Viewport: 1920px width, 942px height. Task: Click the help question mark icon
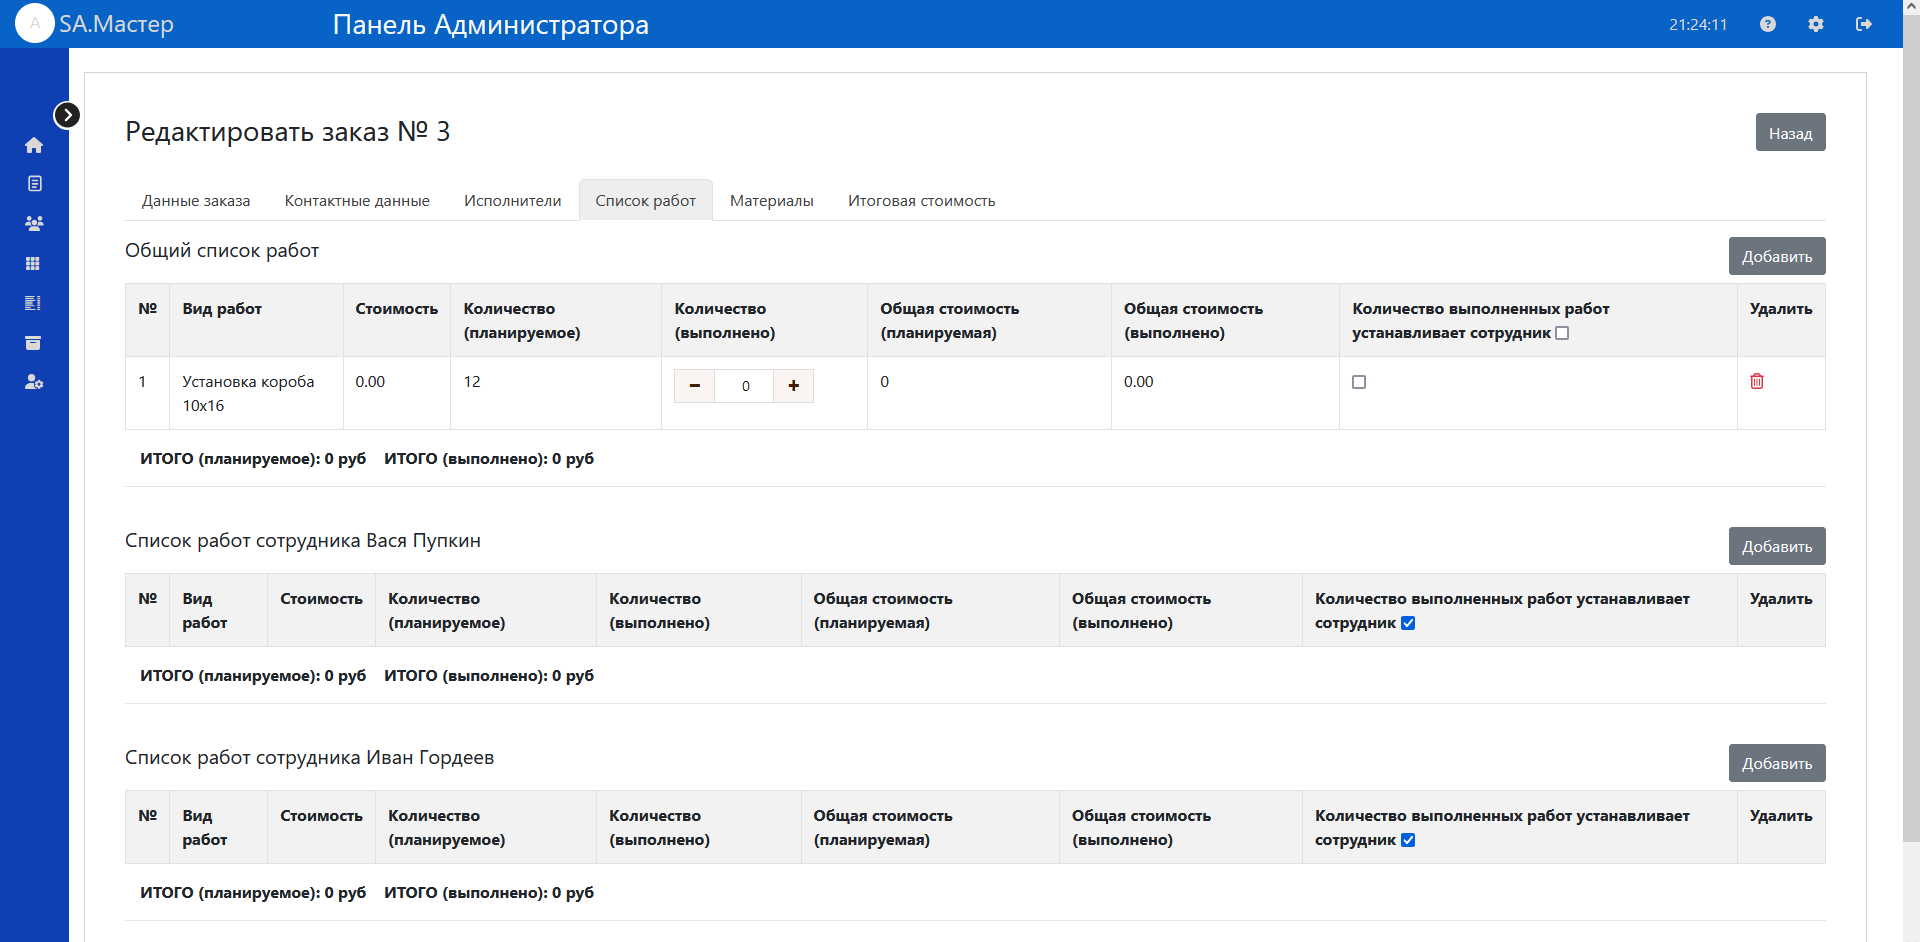[1768, 24]
